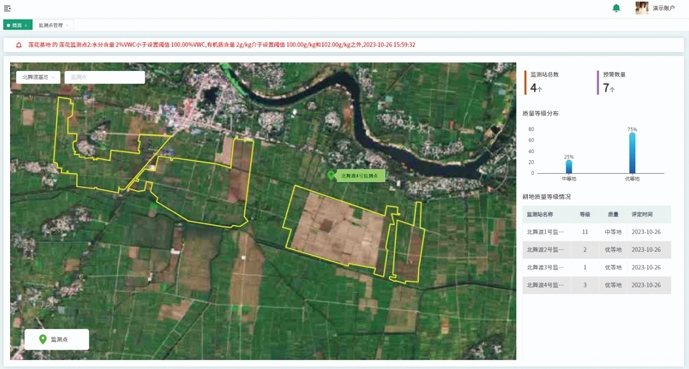This screenshot has height=369, width=689.
Task: Select the 北舞渡3号监 table row
Action: click(x=597, y=267)
